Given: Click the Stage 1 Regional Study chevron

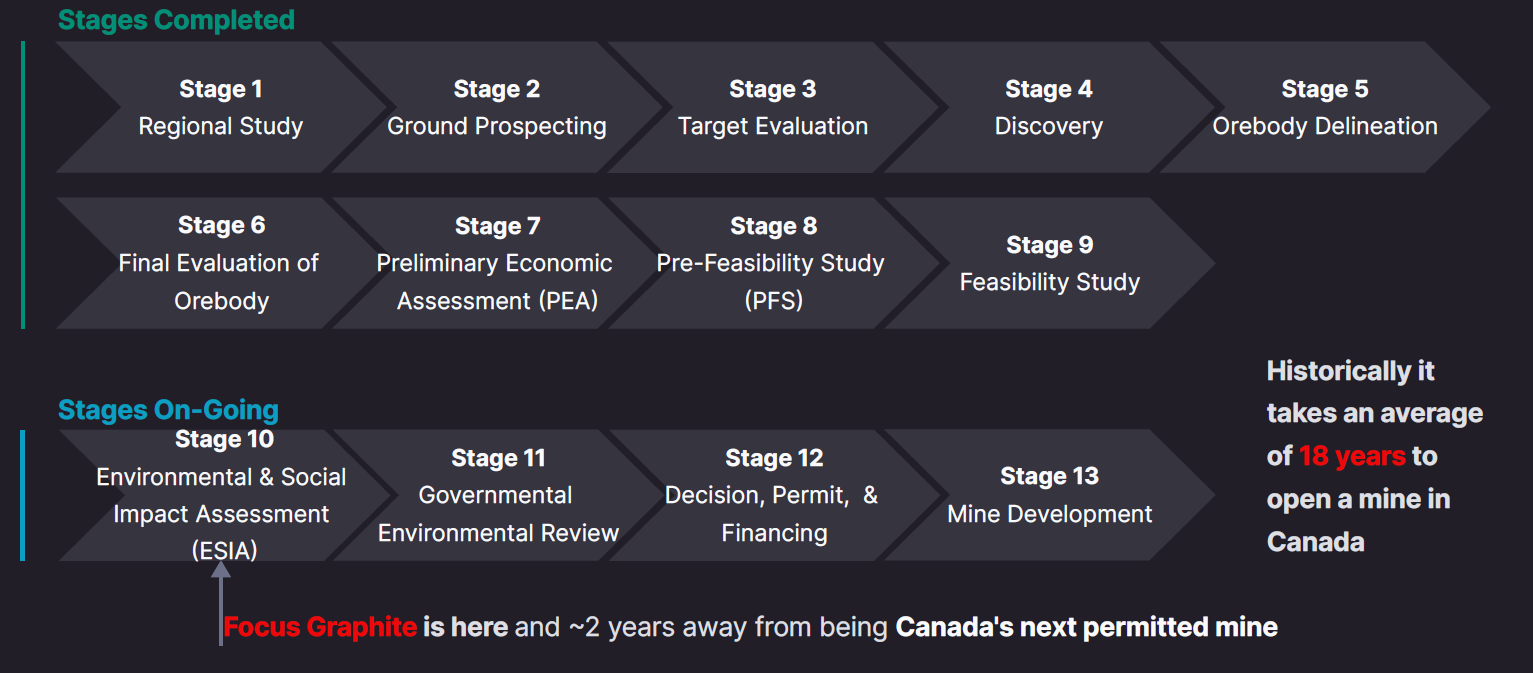Looking at the screenshot, I should click(x=221, y=108).
